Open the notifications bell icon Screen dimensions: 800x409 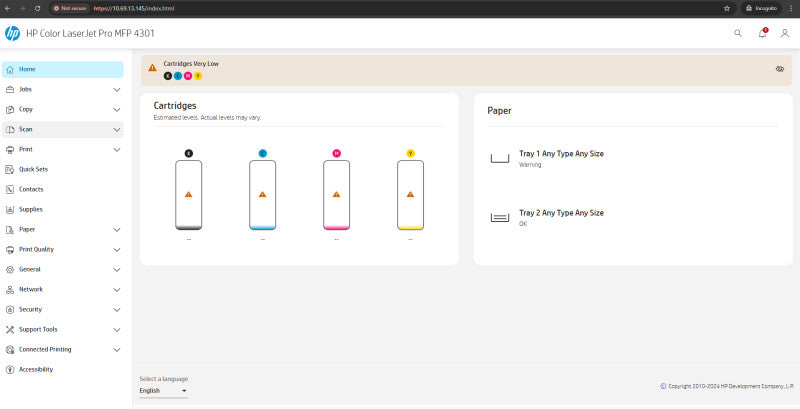pyautogui.click(x=762, y=33)
